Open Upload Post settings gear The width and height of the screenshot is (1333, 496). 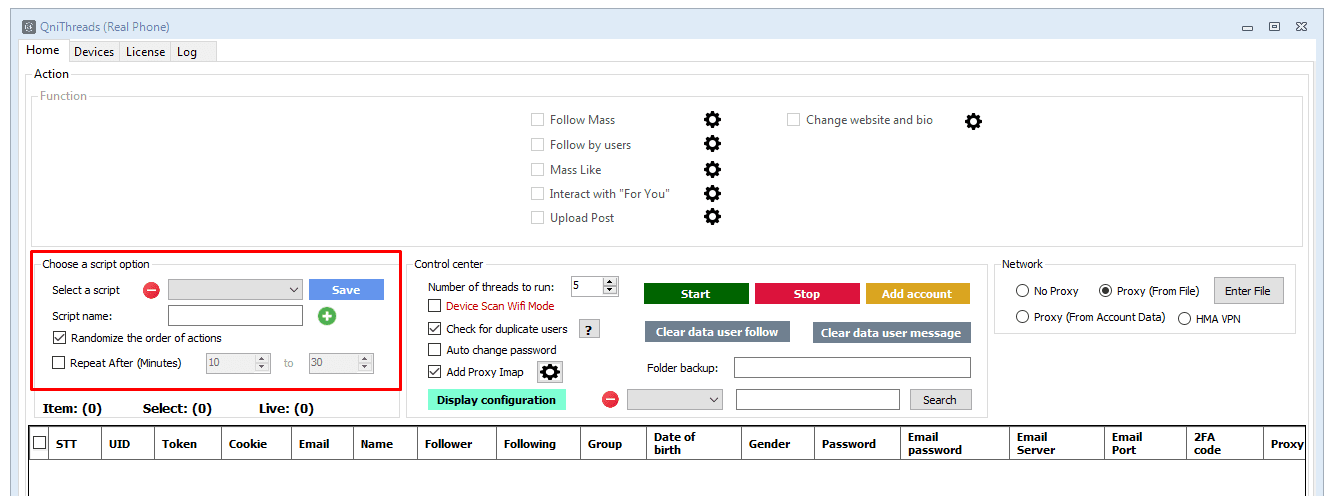pyautogui.click(x=712, y=217)
